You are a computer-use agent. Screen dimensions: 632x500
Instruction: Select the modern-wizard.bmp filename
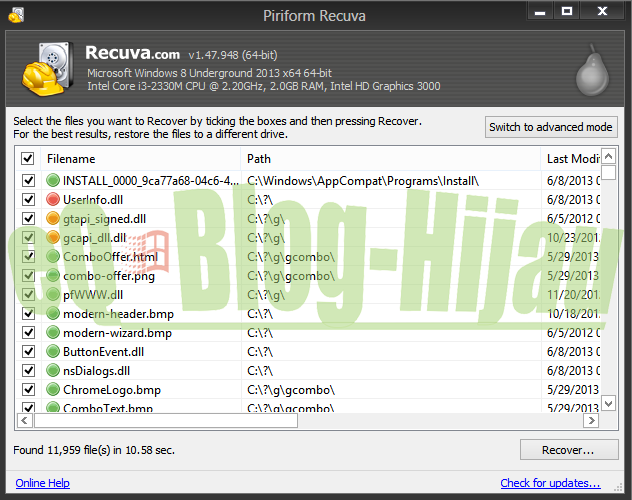(117, 333)
